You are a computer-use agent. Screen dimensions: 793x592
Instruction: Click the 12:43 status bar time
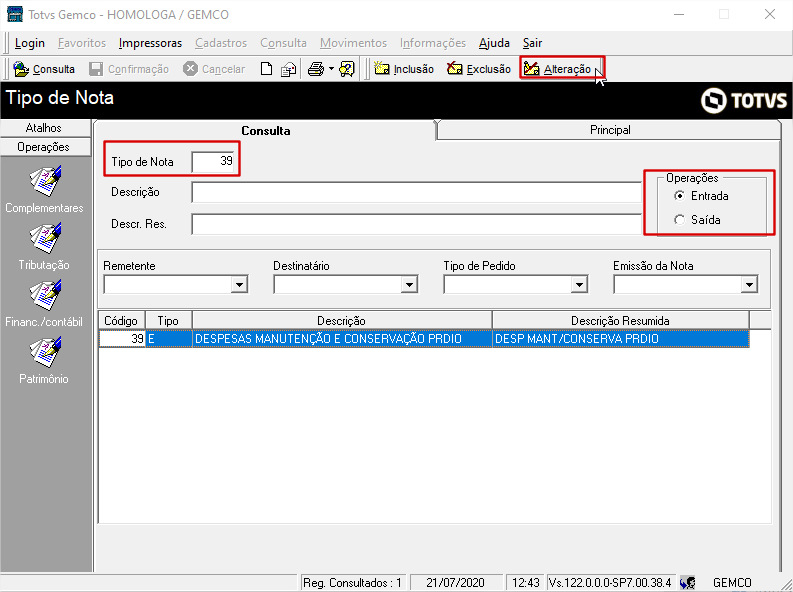pyautogui.click(x=525, y=583)
